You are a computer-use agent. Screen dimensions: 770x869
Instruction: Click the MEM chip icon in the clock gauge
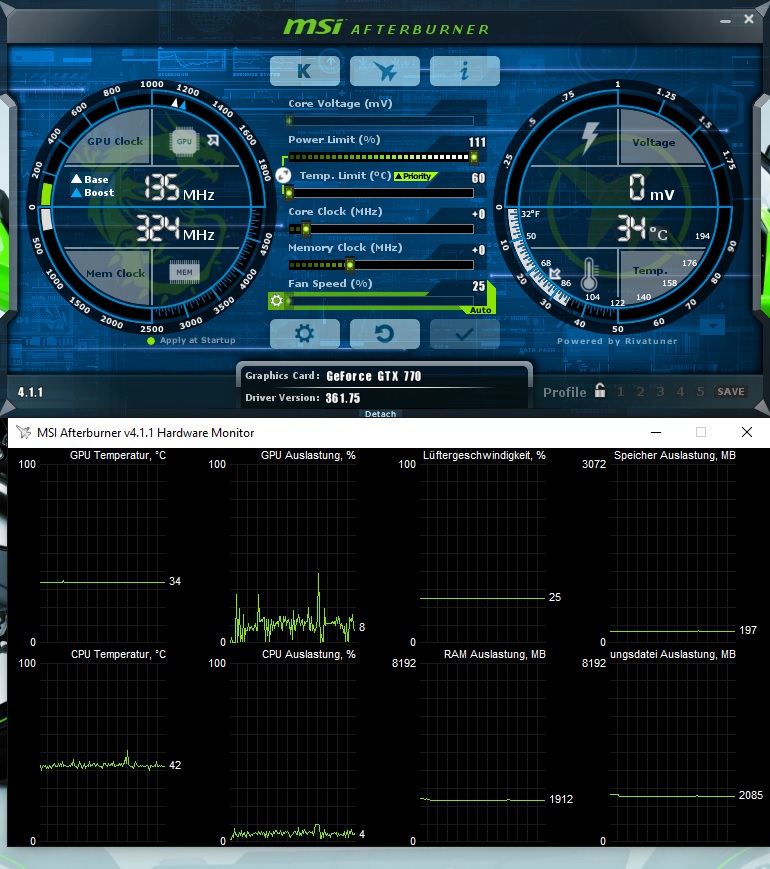point(184,272)
